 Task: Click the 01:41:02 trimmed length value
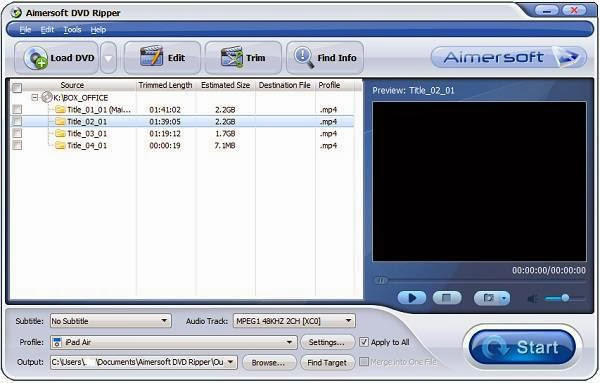165,110
